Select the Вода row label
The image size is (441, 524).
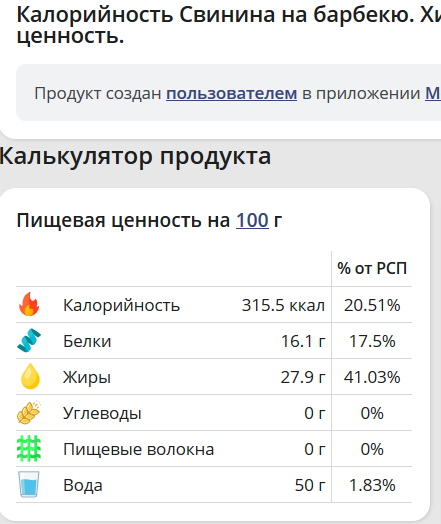coord(83,485)
